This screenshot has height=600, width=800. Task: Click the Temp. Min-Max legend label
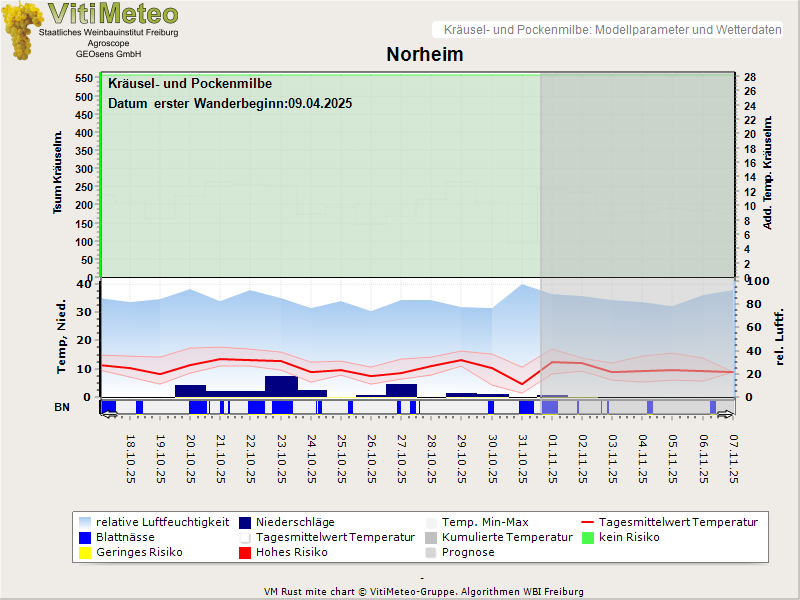(485, 522)
